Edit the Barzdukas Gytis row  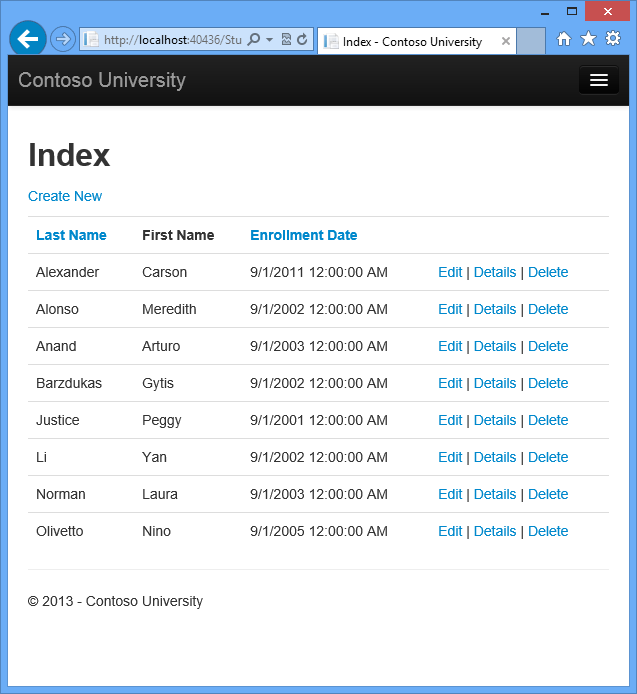(450, 383)
